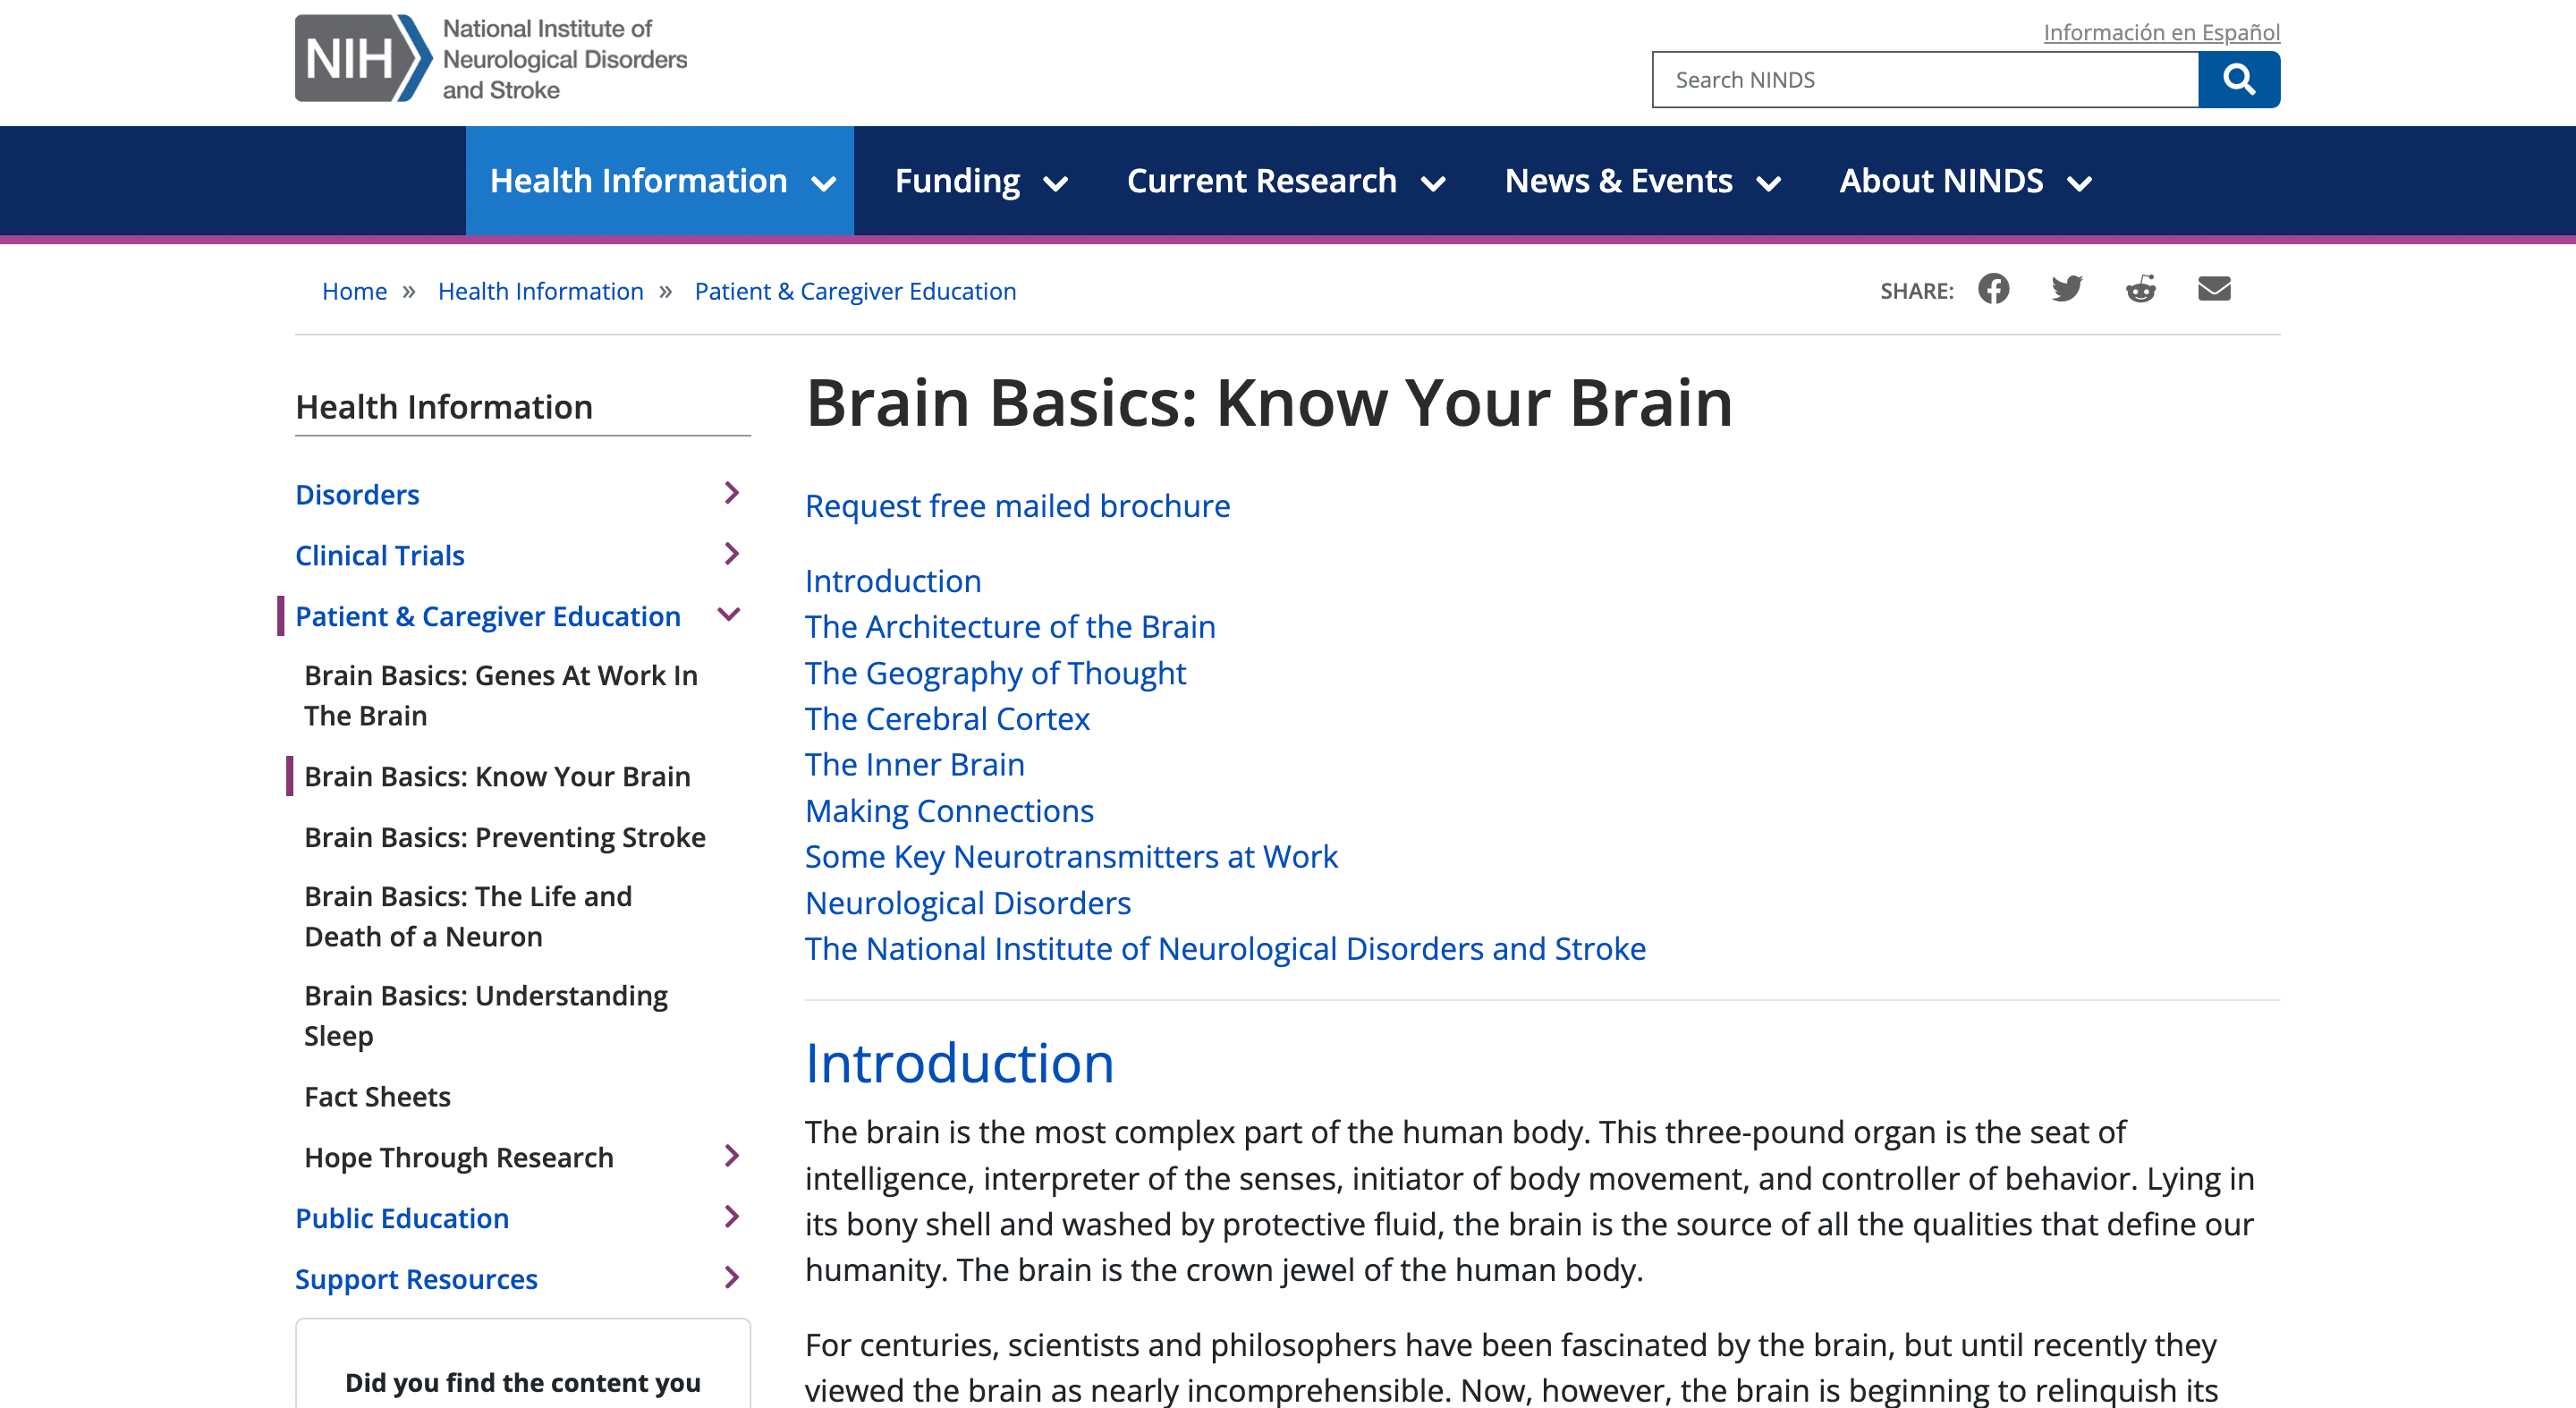Share page on Facebook

(x=1993, y=289)
